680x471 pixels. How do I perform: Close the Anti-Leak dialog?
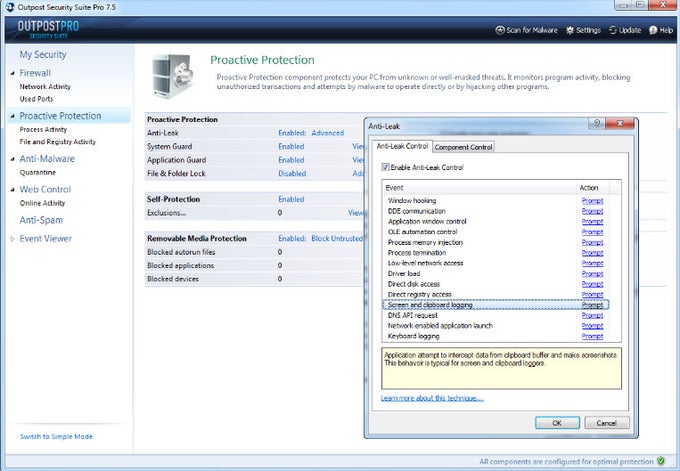coord(620,123)
